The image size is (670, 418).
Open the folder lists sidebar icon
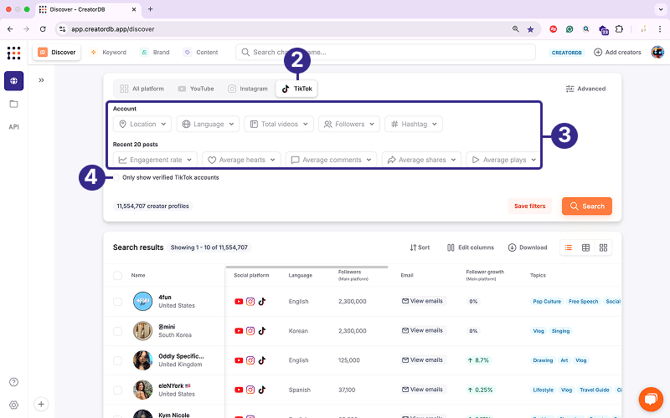point(14,104)
